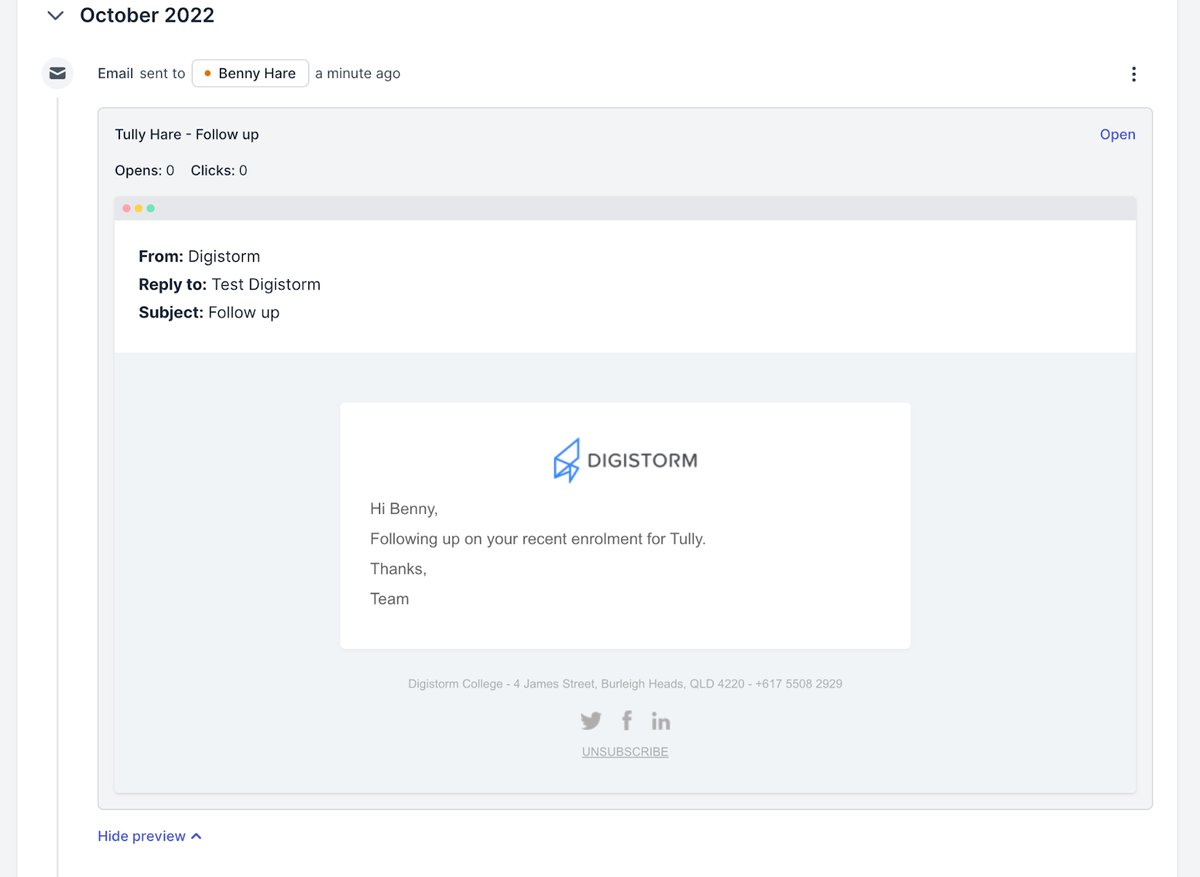Collapse the October 2022 section chevron
1200x877 pixels.
pos(56,16)
